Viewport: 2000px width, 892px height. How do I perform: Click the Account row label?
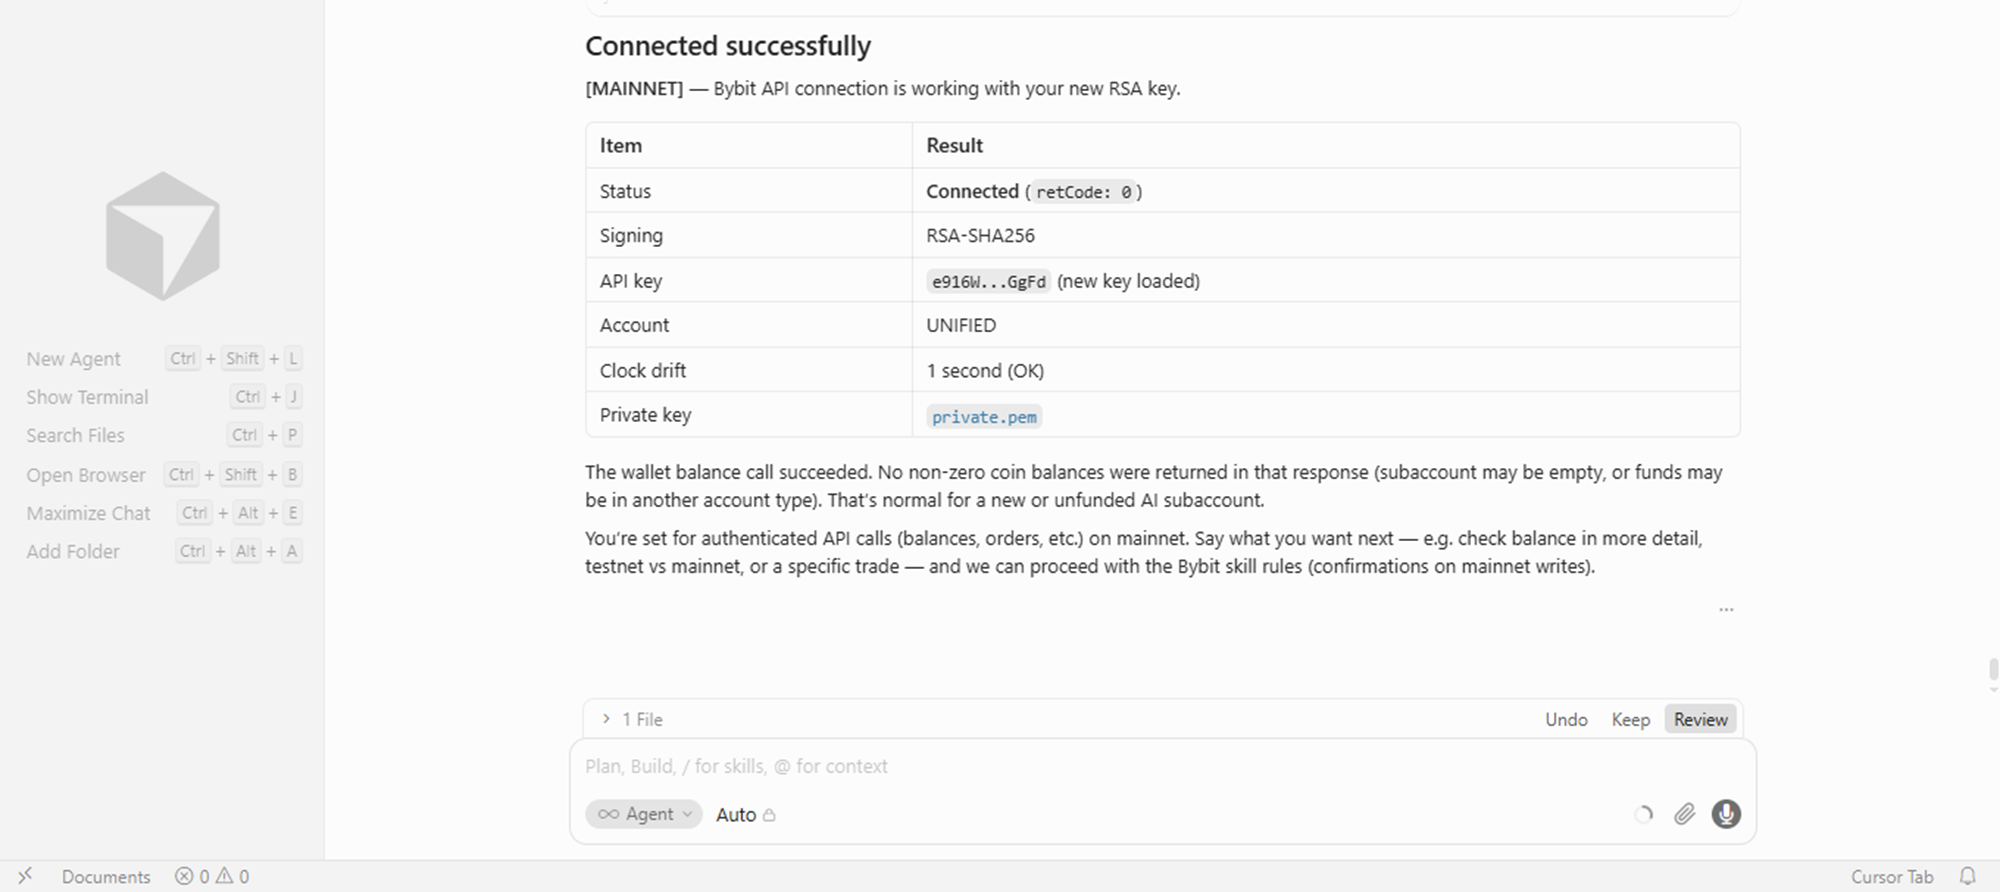[x=634, y=325]
